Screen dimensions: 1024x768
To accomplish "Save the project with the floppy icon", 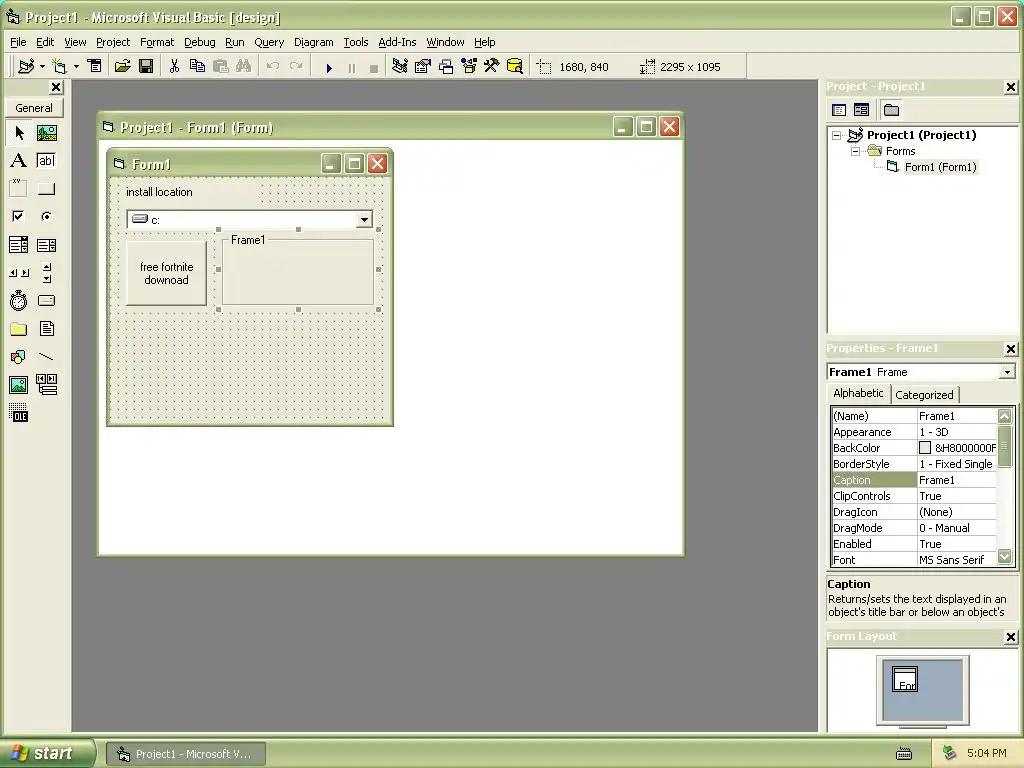I will [146, 67].
